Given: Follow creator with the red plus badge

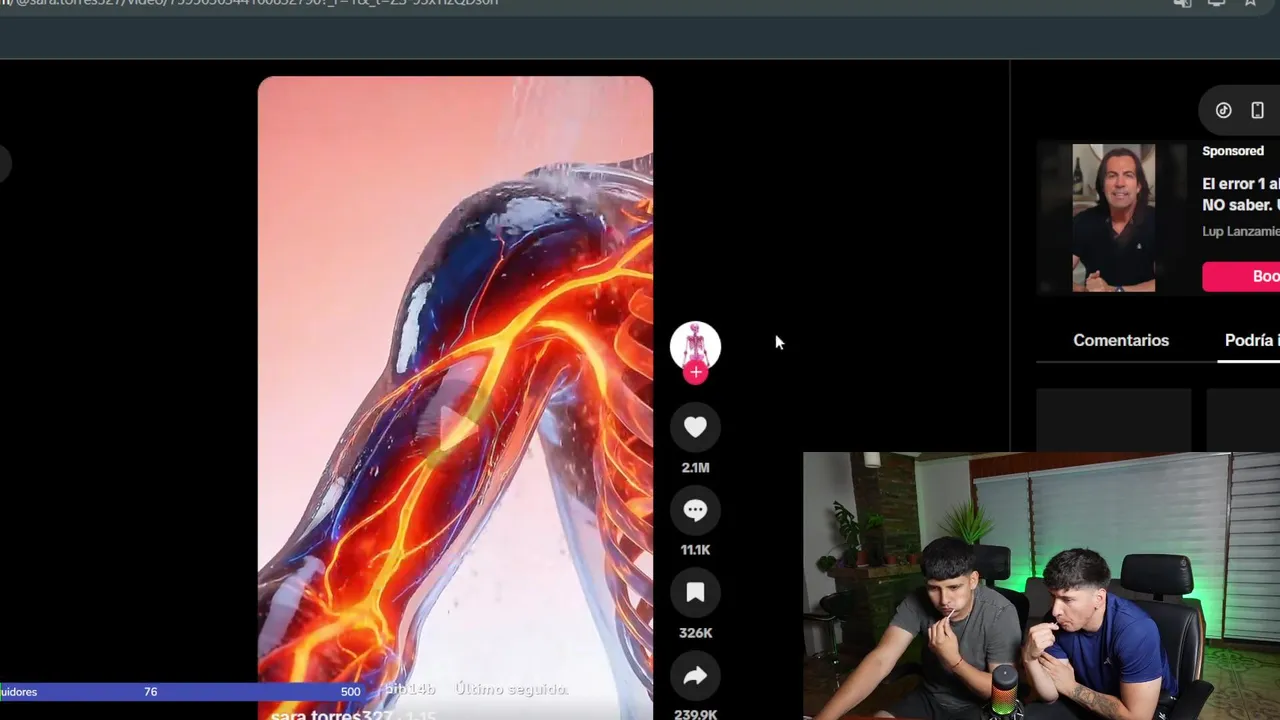Looking at the screenshot, I should (695, 373).
